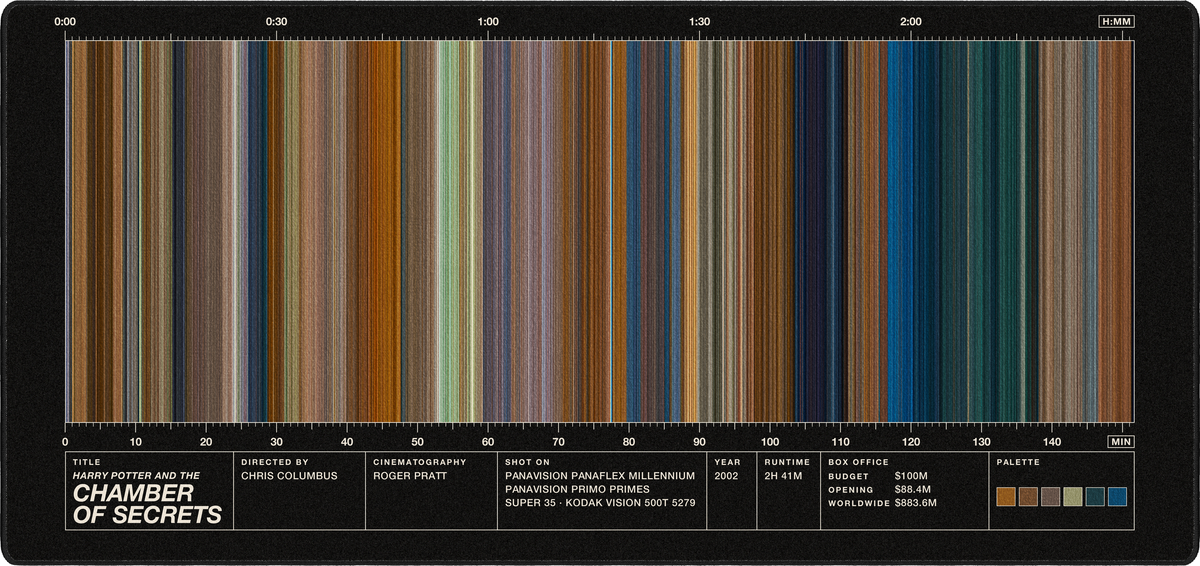Click the "DIRECTED BY" label

tap(275, 462)
